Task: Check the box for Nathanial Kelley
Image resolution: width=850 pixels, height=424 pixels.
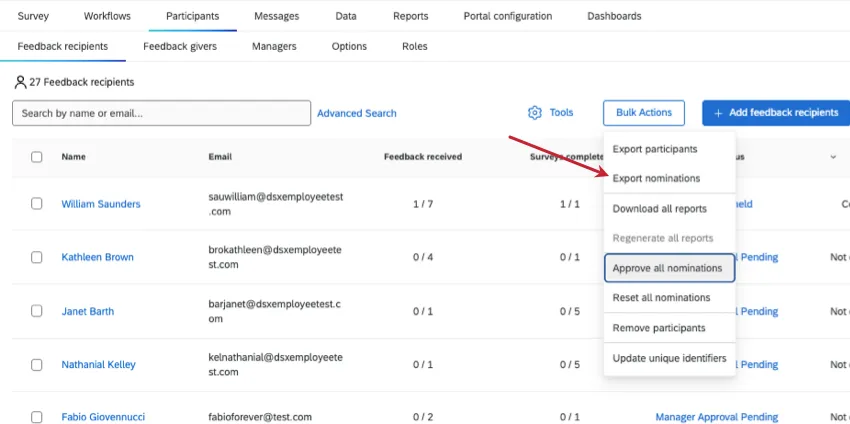Action: point(36,364)
